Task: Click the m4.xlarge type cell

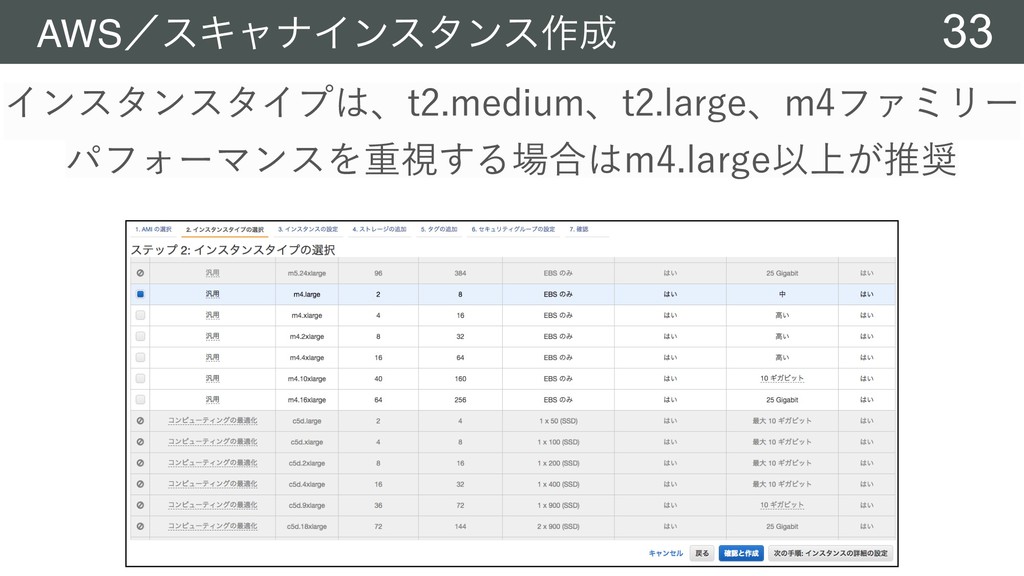Action: point(307,315)
